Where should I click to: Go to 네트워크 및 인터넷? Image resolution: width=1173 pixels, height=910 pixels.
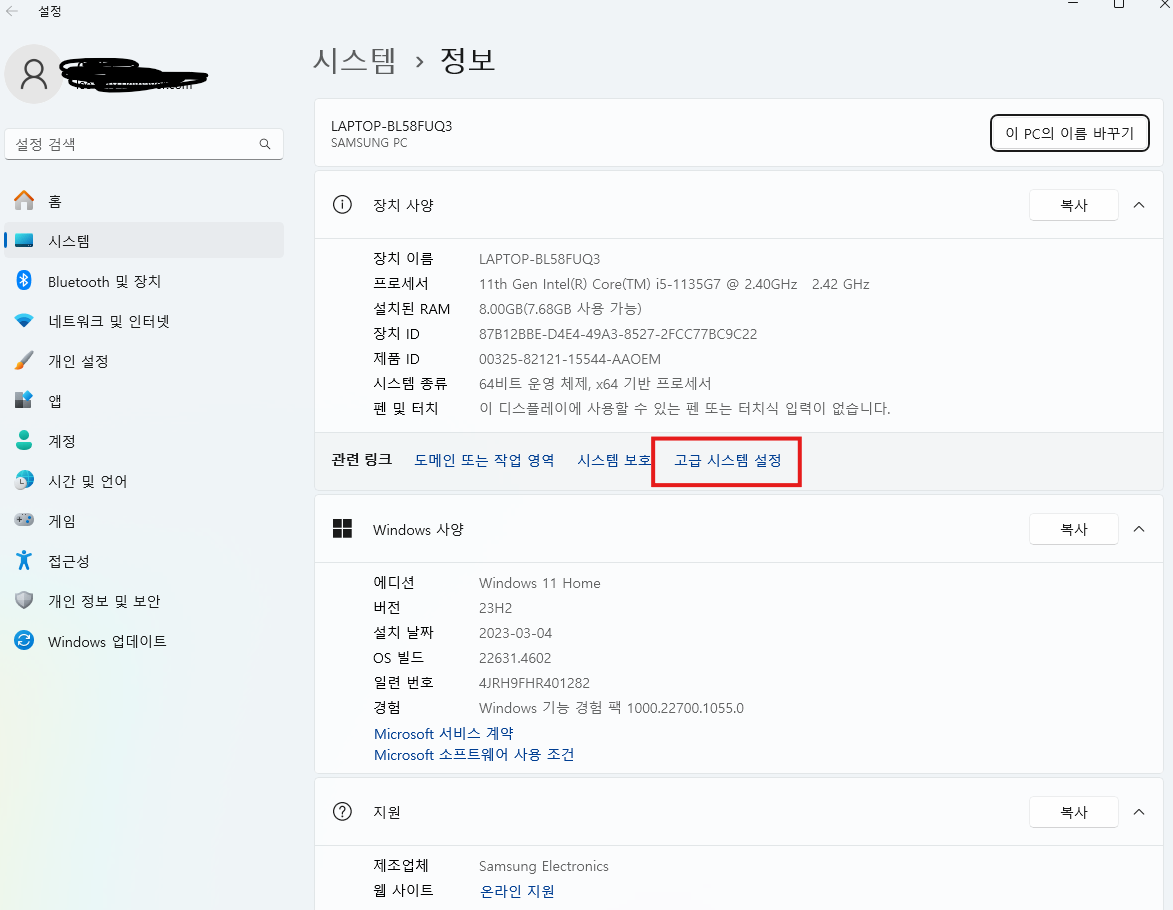click(144, 321)
